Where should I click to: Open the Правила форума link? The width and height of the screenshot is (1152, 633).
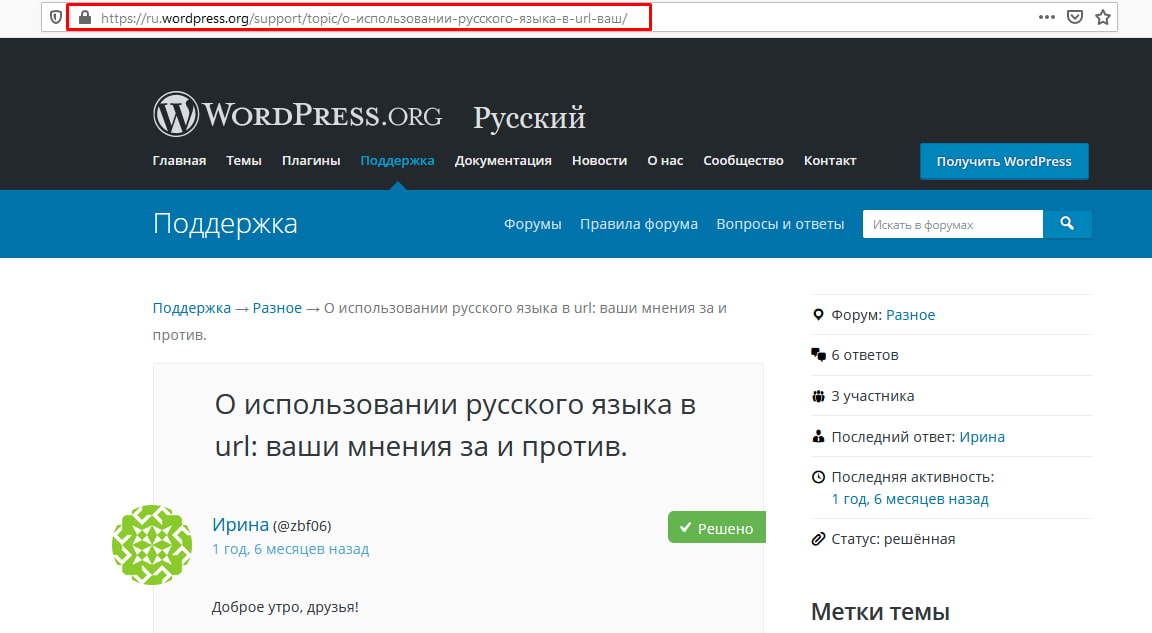[638, 224]
